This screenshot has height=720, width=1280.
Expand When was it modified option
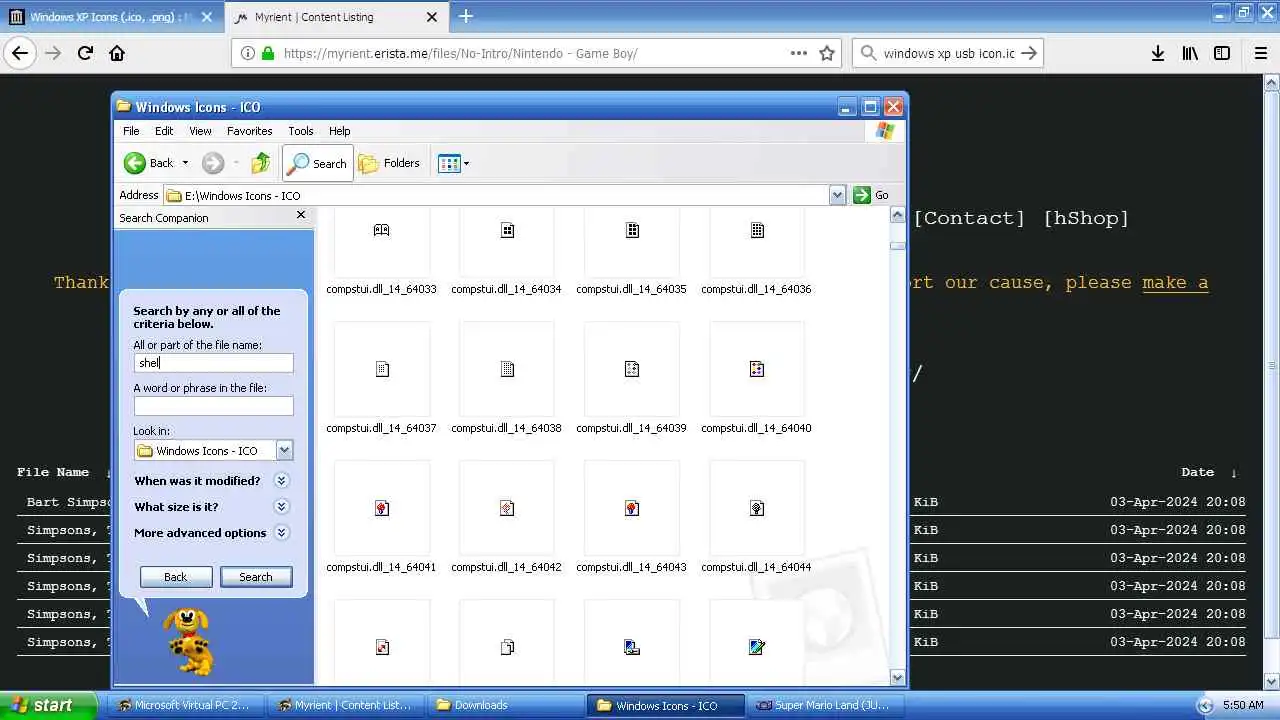(281, 481)
